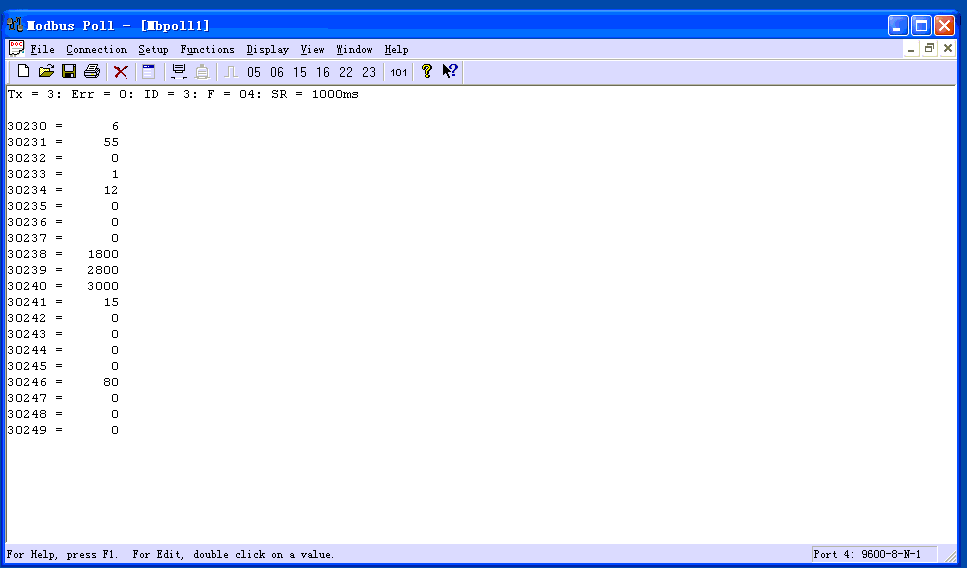Select the value 80 at register 30246

110,382
